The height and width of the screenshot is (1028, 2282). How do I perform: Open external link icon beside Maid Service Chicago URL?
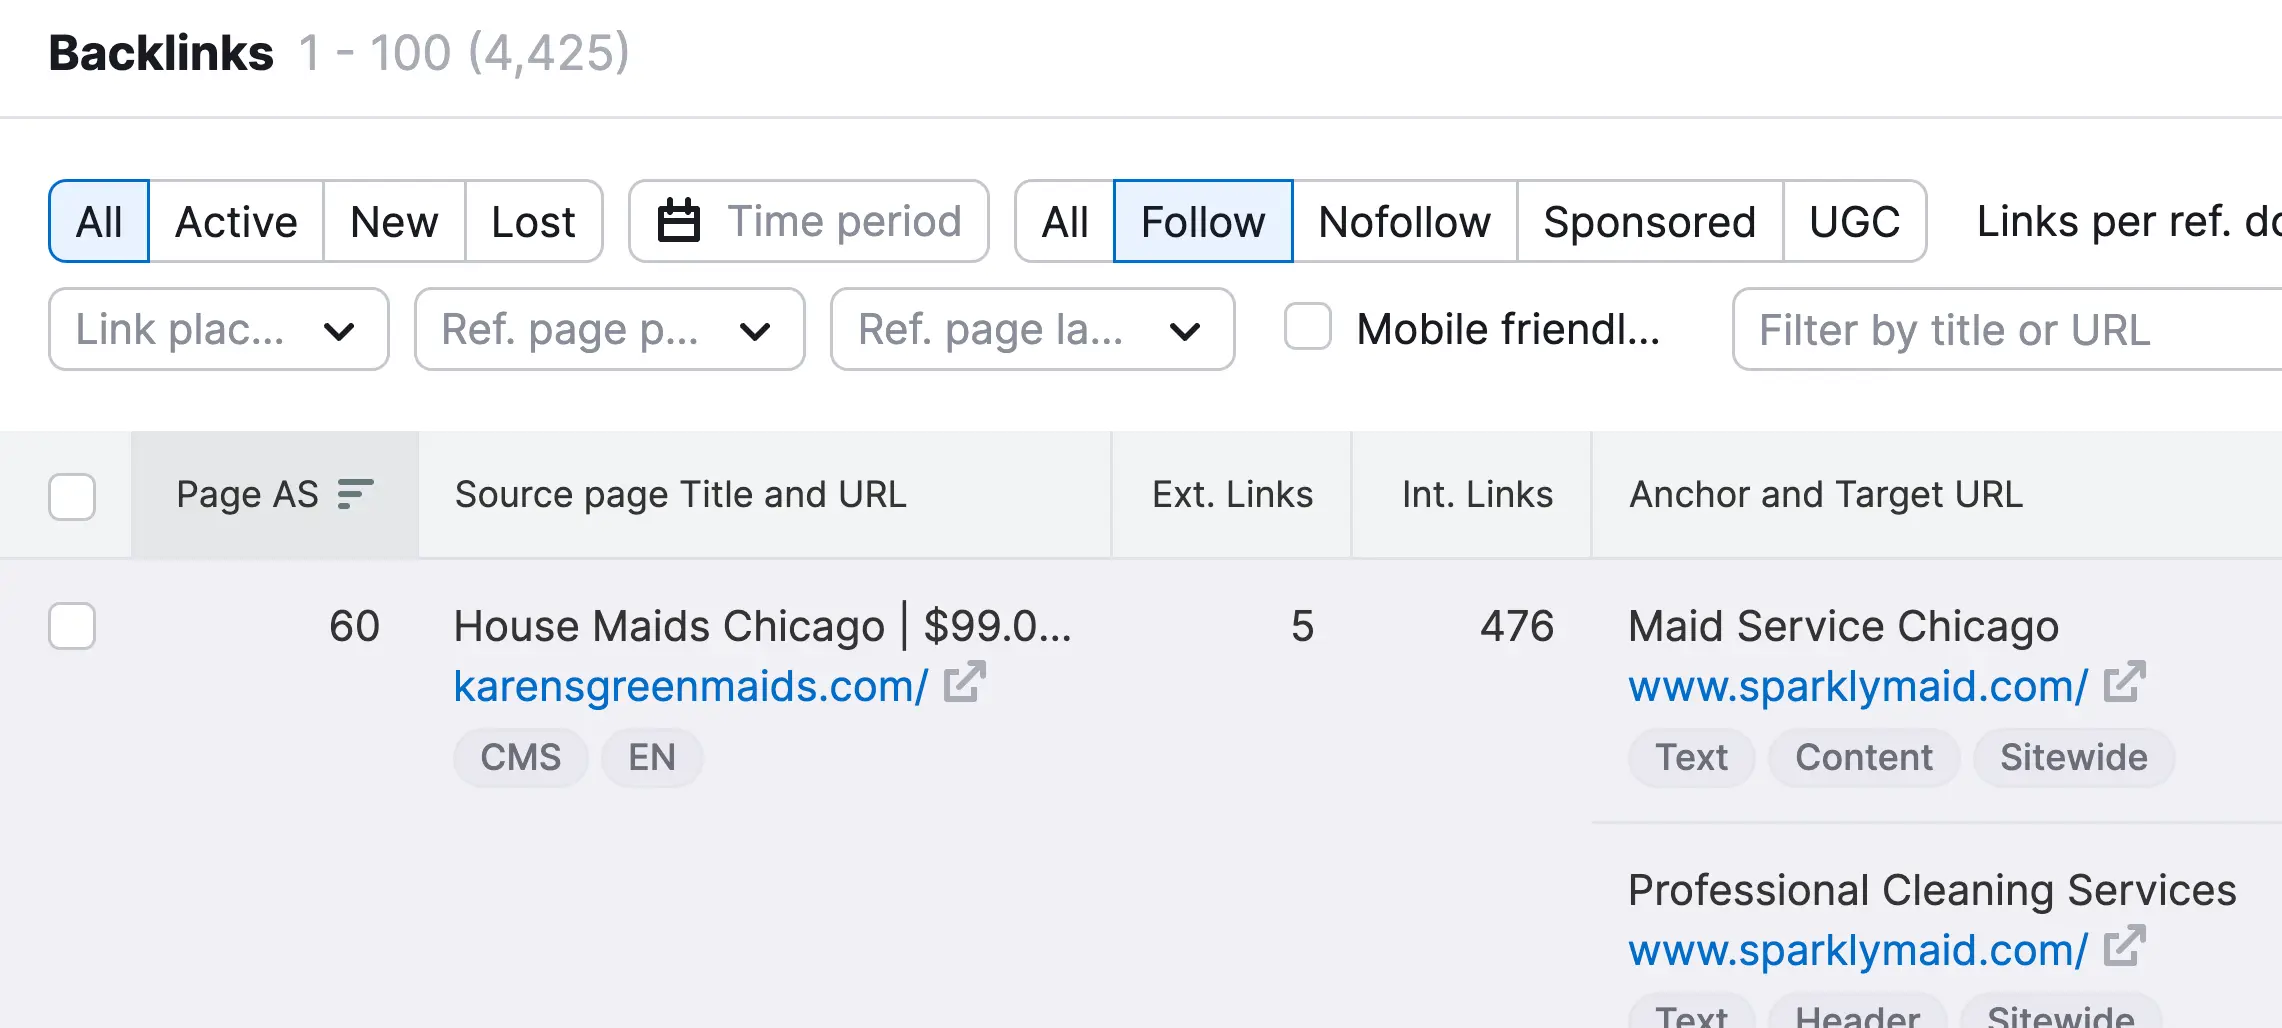tap(2124, 683)
